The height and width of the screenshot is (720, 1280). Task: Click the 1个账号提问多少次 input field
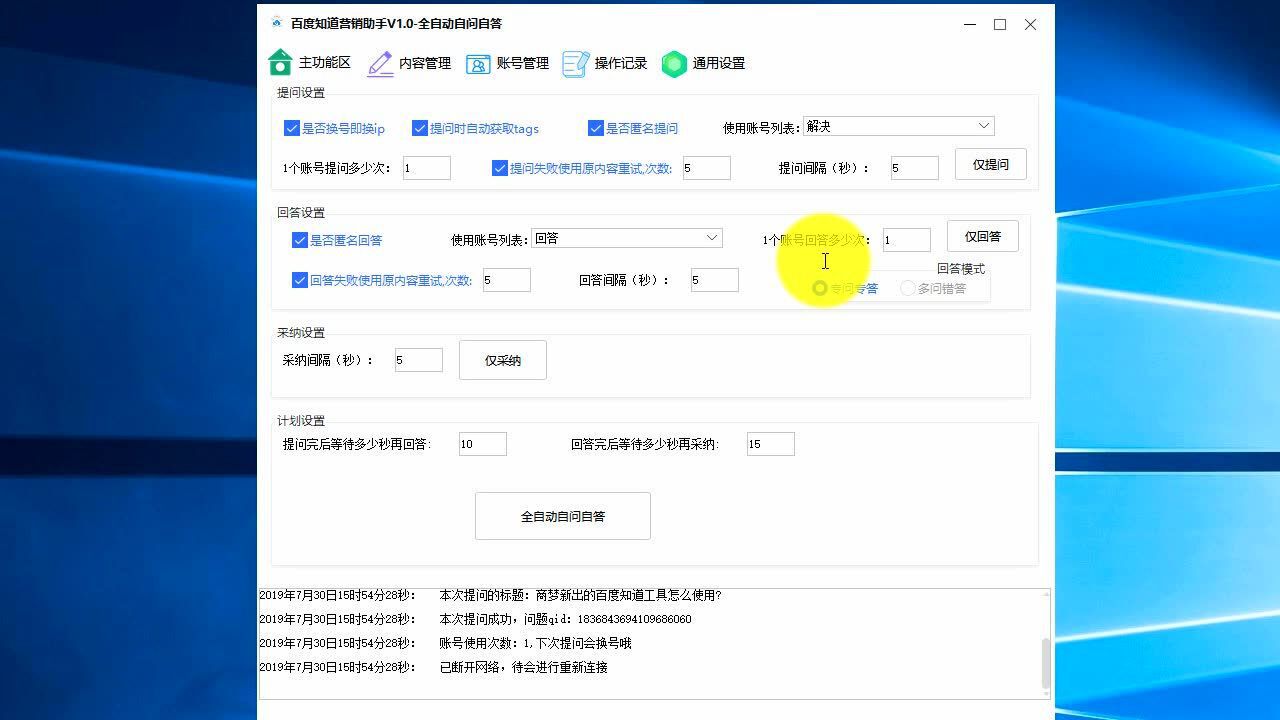click(427, 168)
